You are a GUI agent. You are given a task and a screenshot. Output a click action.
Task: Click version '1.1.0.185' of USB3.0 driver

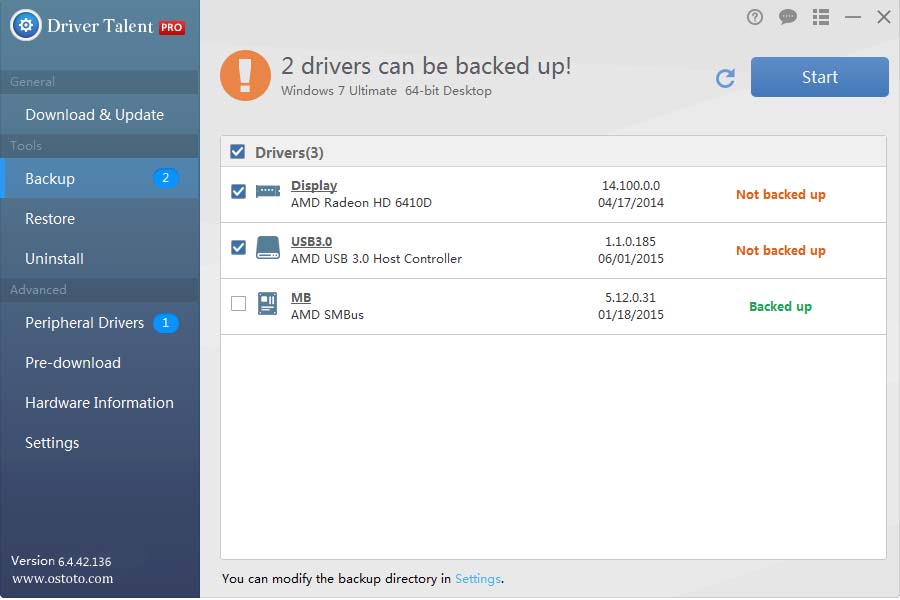[x=631, y=242]
